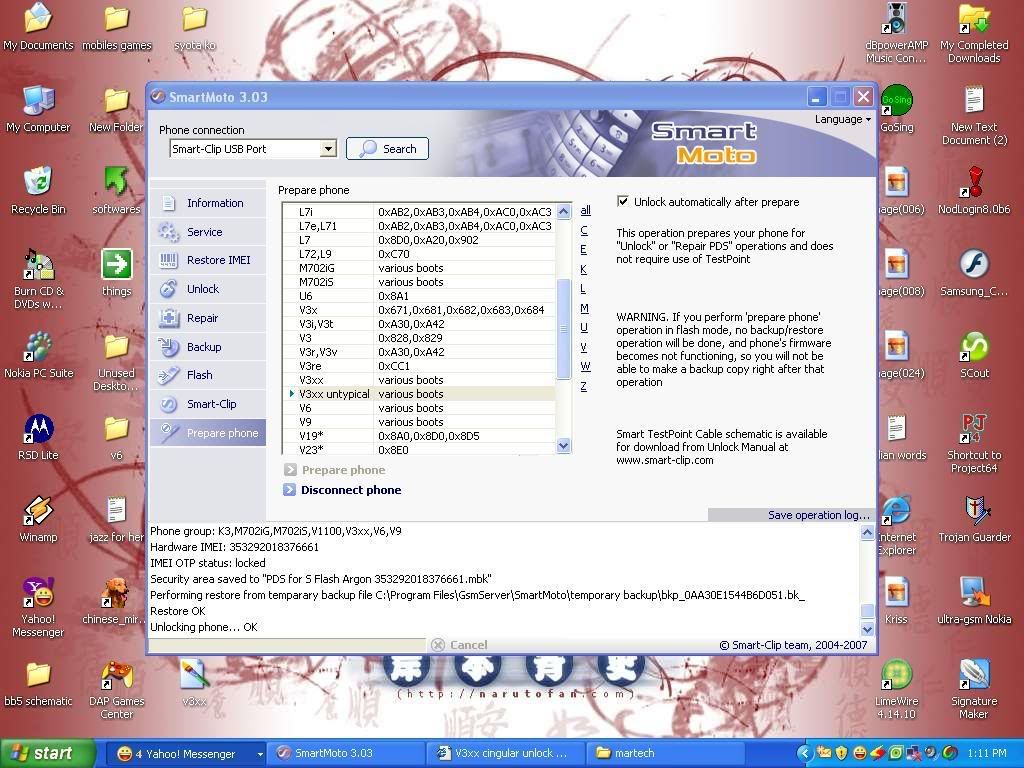Filter phone list by letter M
This screenshot has width=1024, height=768.
pyautogui.click(x=584, y=308)
